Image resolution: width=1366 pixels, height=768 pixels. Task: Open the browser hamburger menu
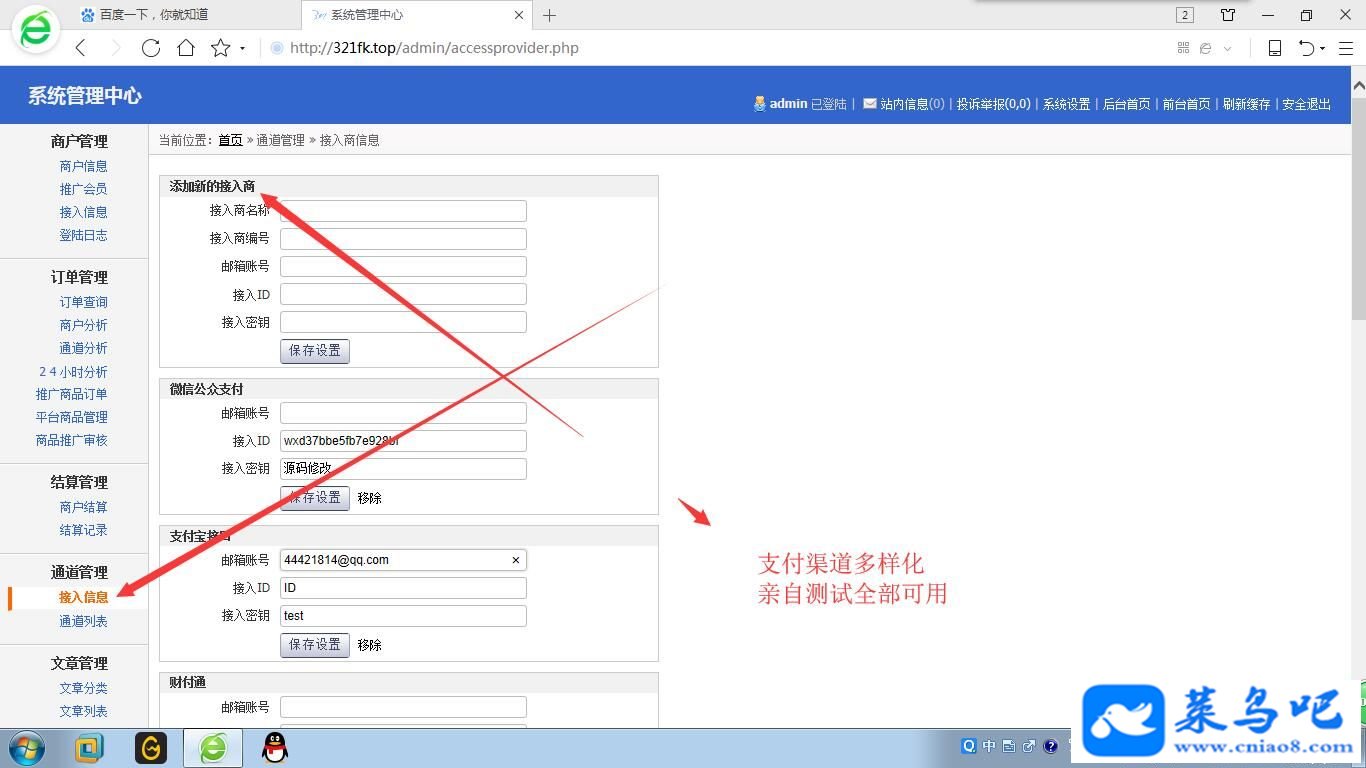1345,48
